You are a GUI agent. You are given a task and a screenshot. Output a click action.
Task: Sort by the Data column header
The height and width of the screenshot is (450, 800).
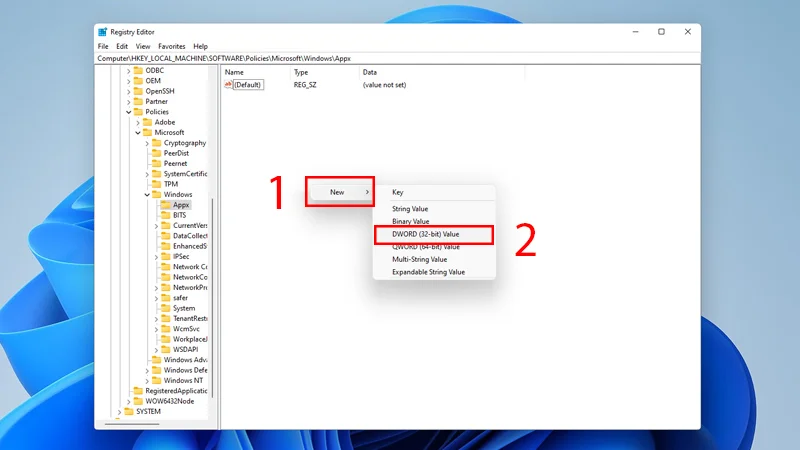point(442,72)
